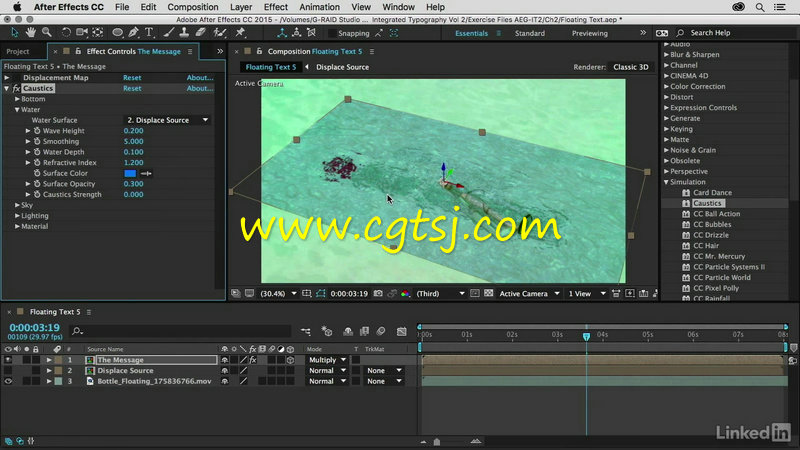Toggle visibility of Displace Source layer
The height and width of the screenshot is (450, 800).
8,370
